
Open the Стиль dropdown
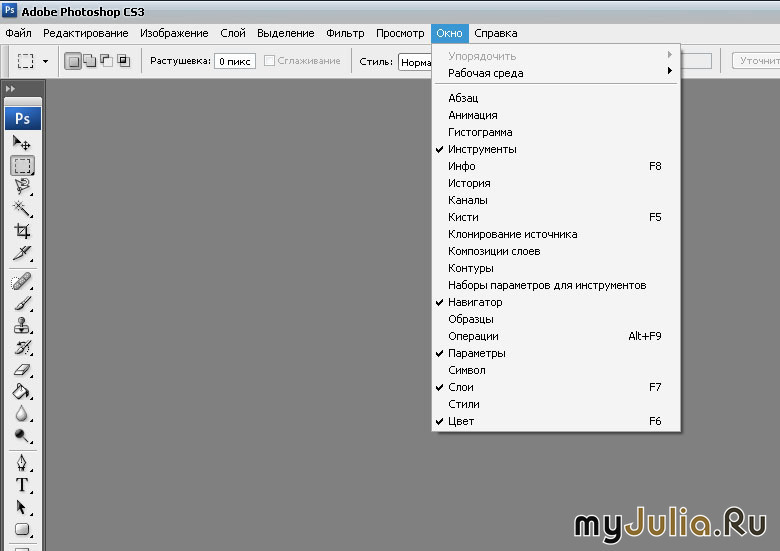pyautogui.click(x=415, y=62)
